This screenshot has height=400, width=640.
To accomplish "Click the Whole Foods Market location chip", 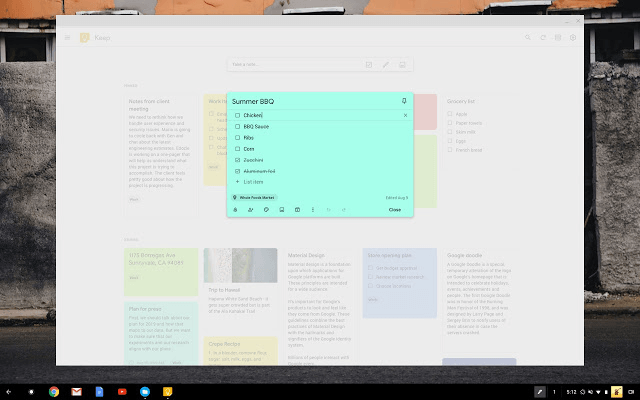I will pos(254,198).
